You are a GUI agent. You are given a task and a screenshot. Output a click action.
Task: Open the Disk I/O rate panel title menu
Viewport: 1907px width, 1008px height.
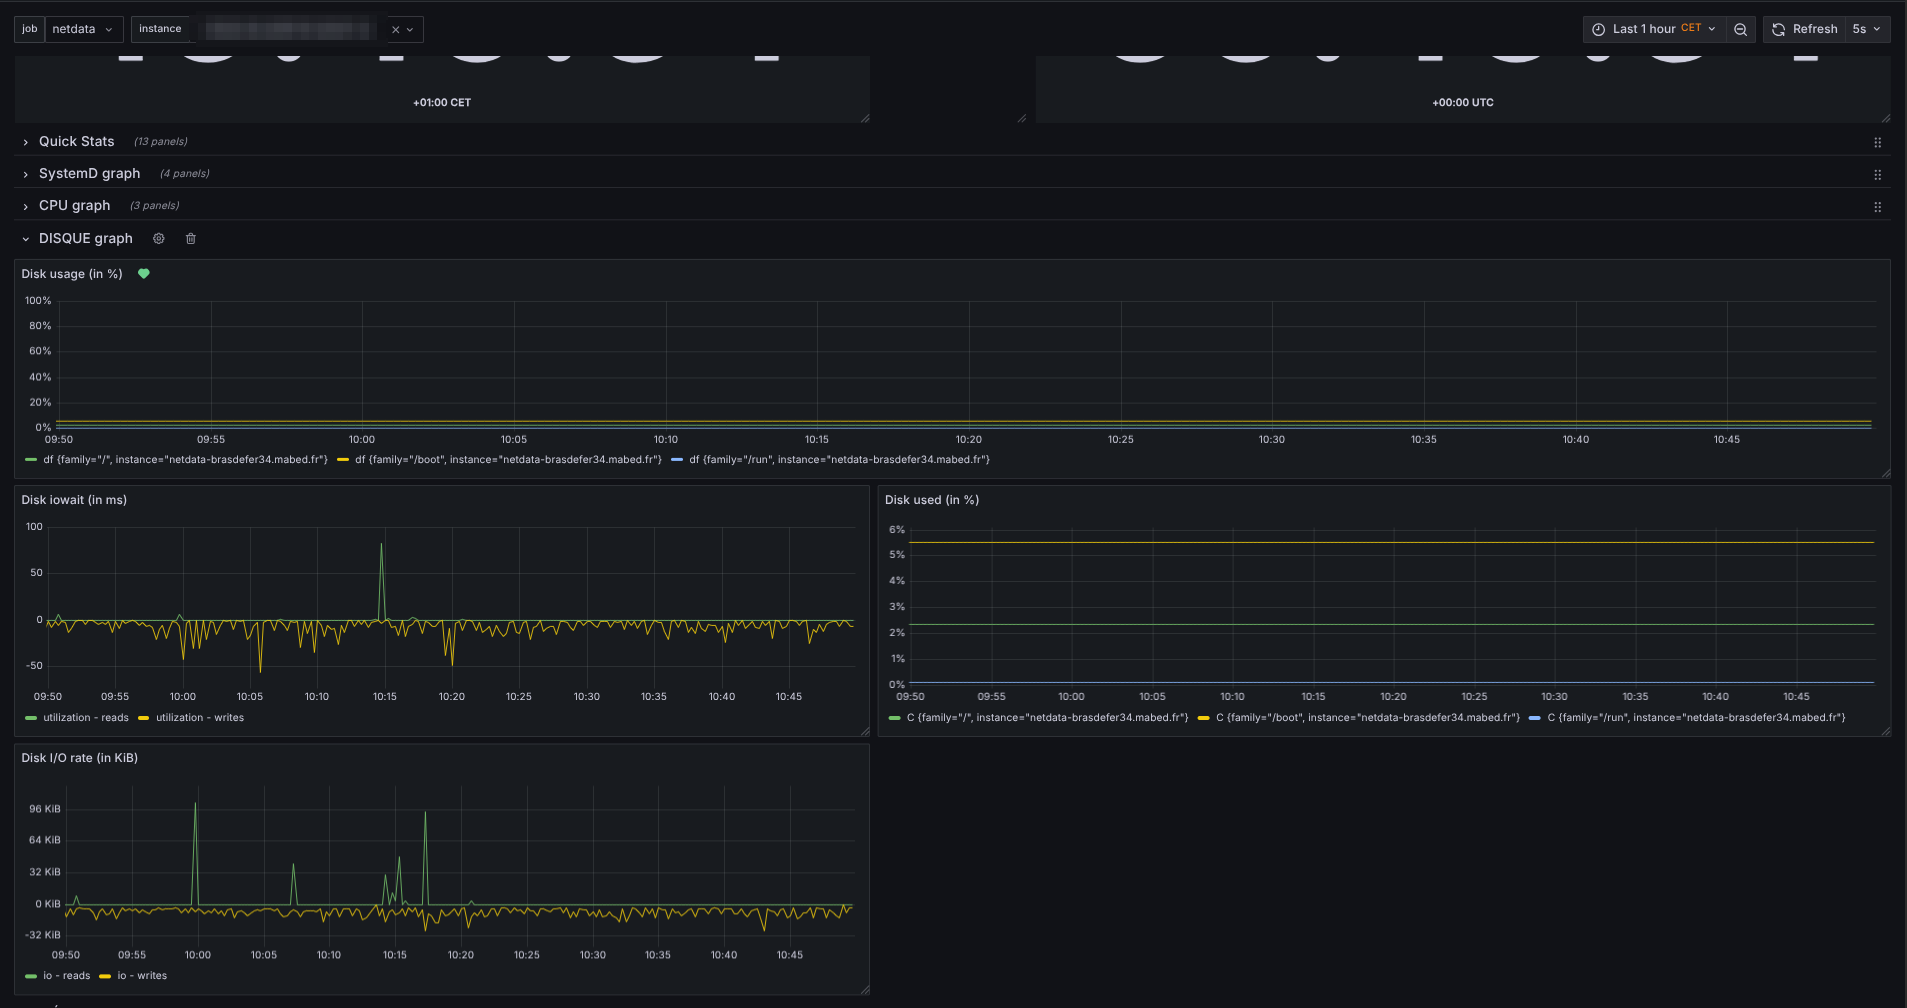click(80, 758)
